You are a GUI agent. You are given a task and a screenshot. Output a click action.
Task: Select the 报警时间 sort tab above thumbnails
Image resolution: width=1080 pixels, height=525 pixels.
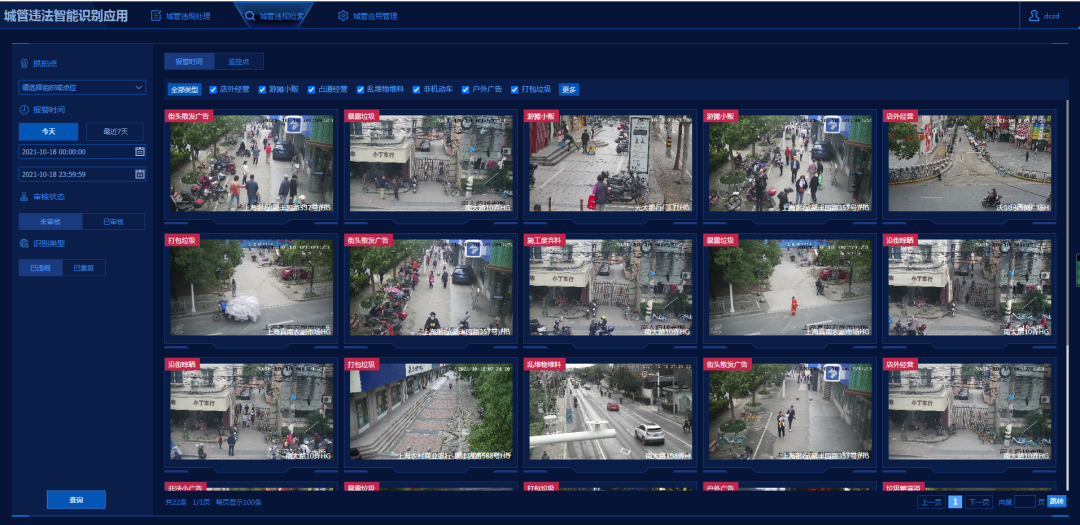point(189,61)
